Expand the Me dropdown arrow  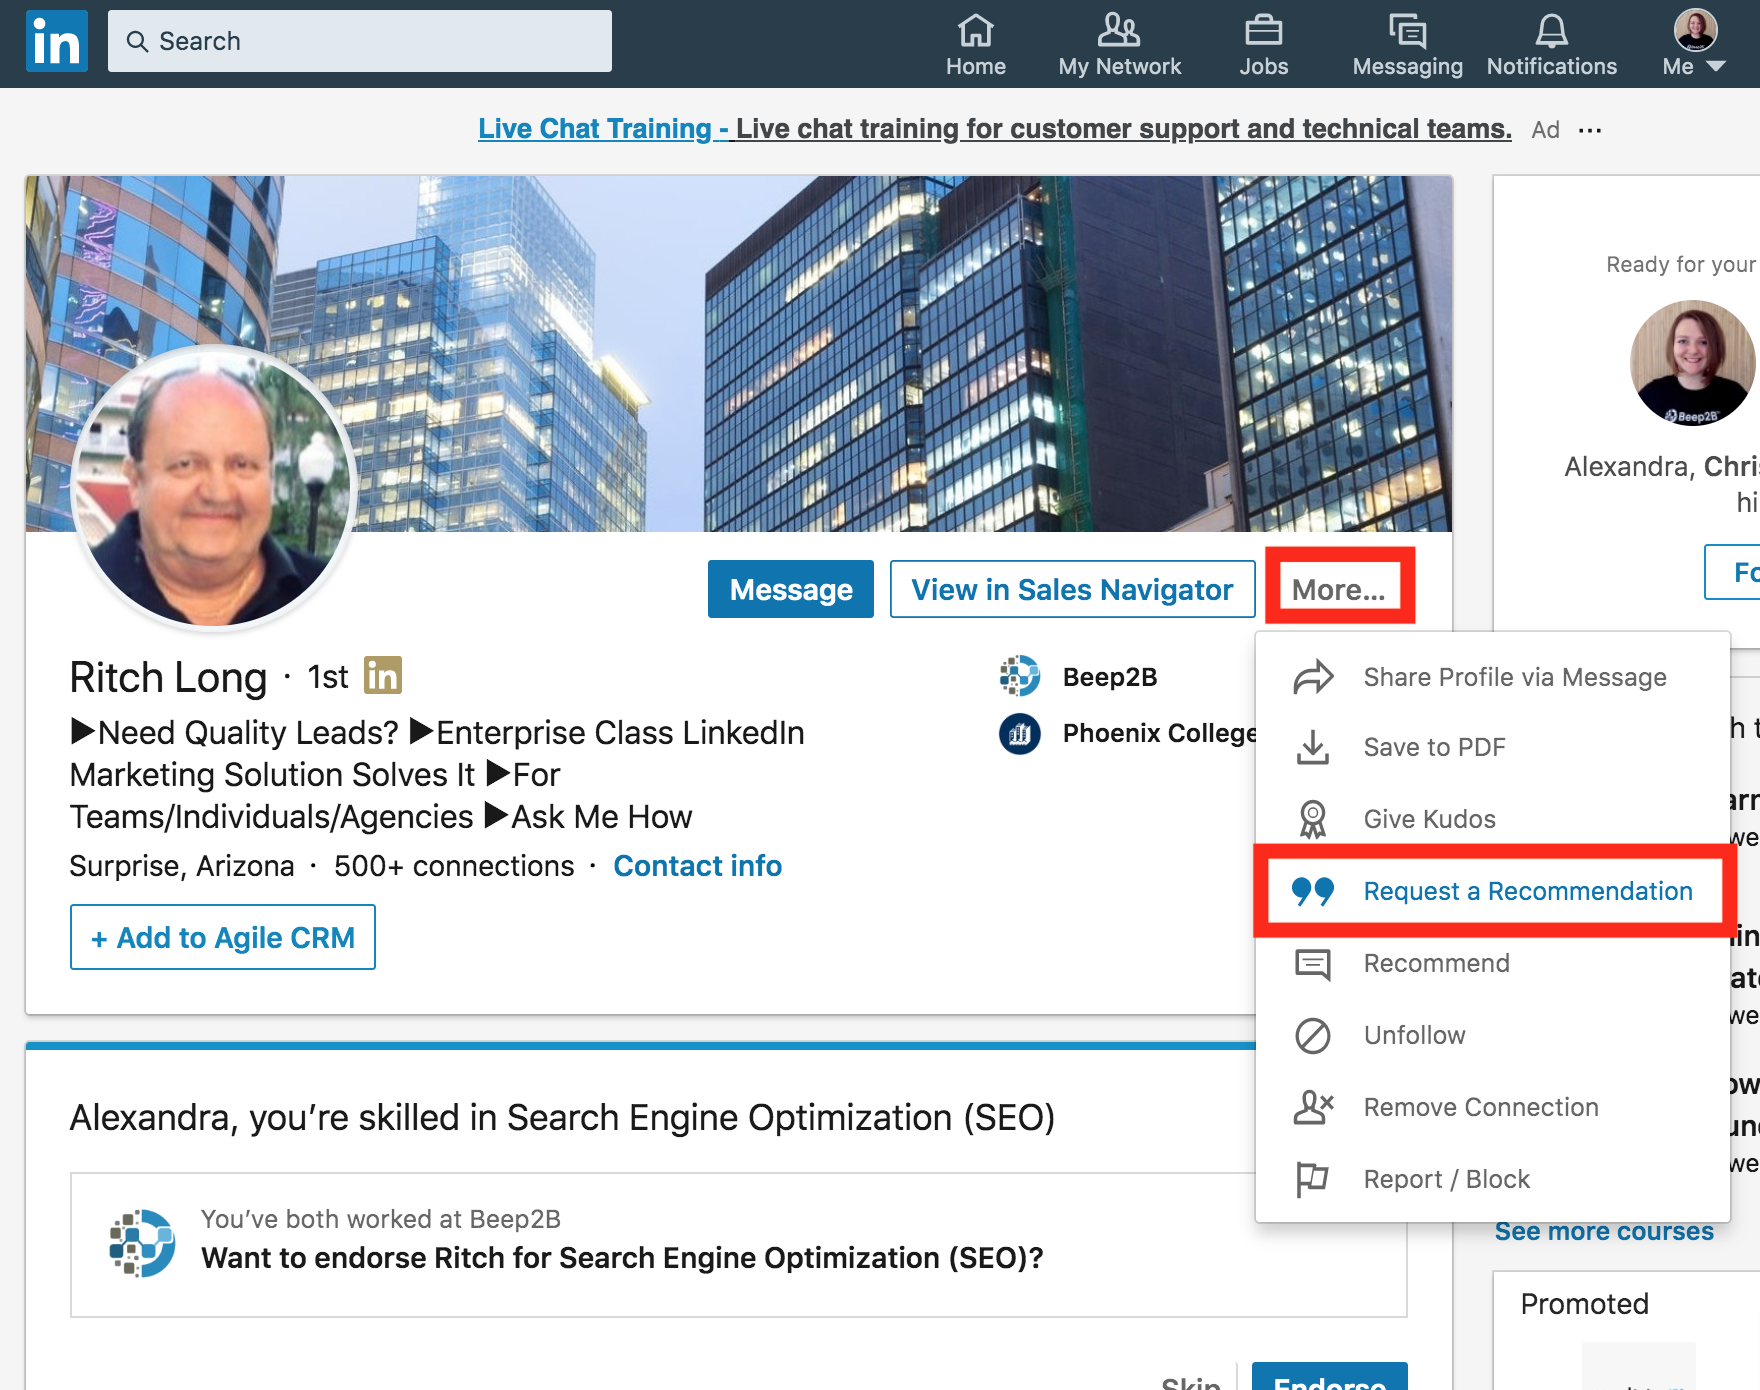point(1716,66)
